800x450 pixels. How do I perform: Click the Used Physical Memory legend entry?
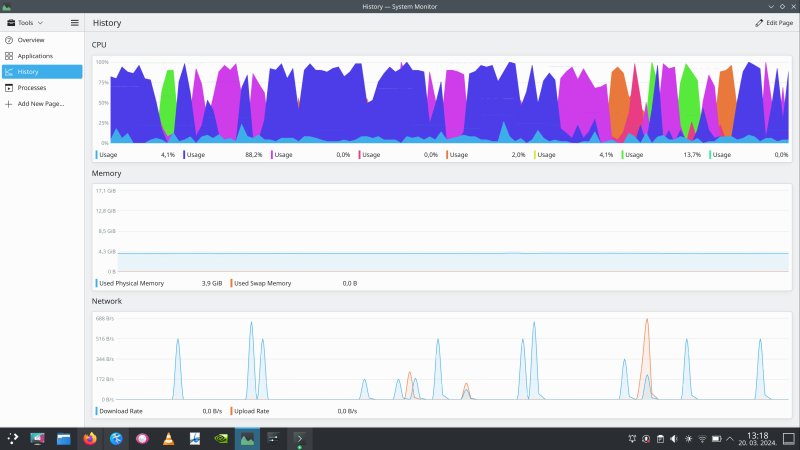(131, 283)
